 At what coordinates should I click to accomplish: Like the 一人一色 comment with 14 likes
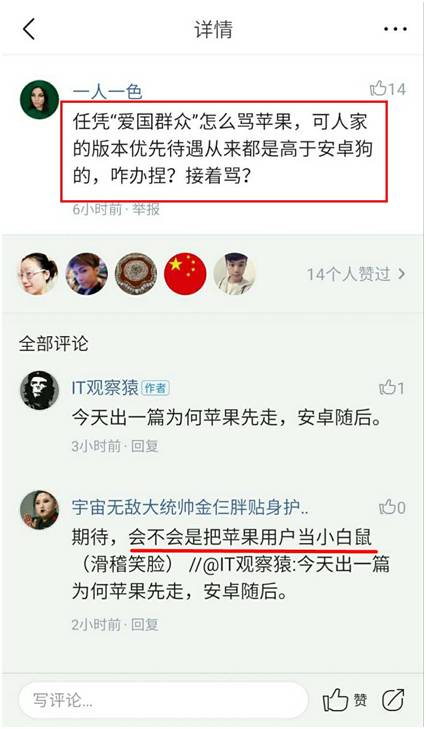387,88
